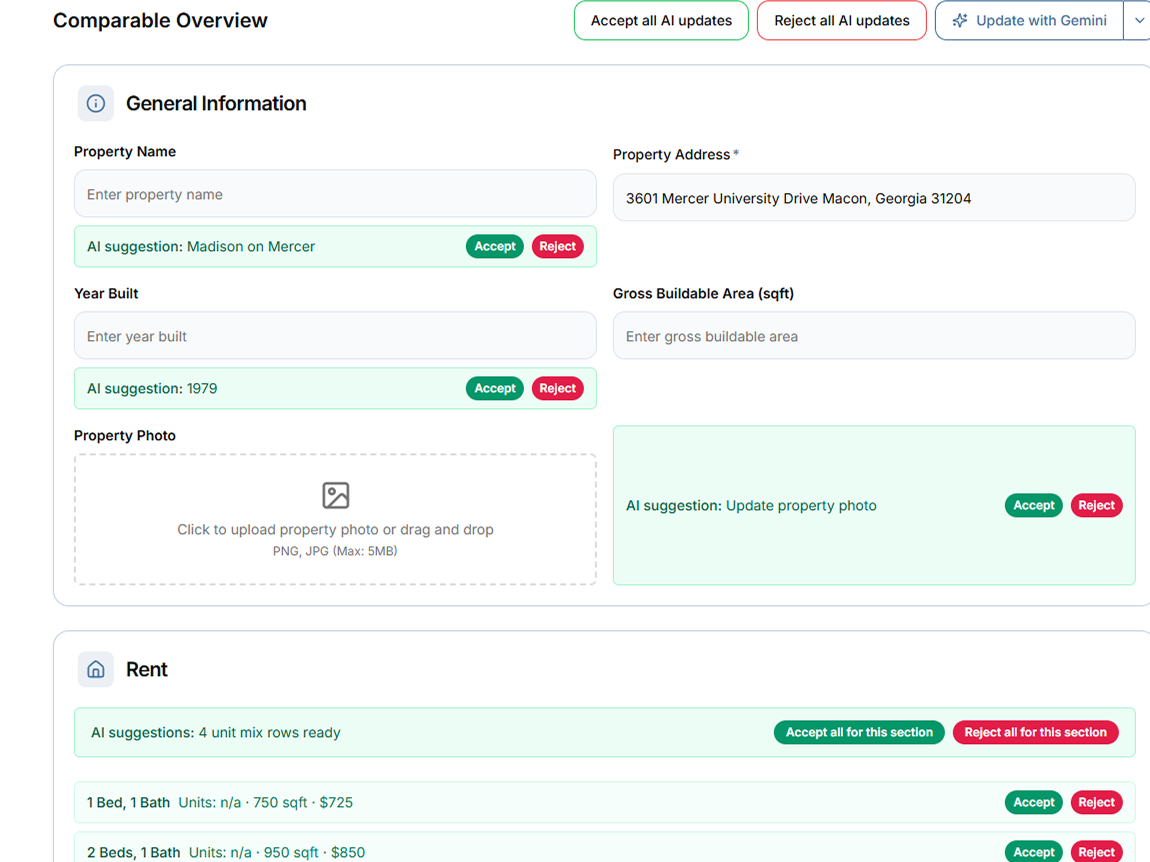Accept the 1979 year built suggestion

(x=494, y=388)
